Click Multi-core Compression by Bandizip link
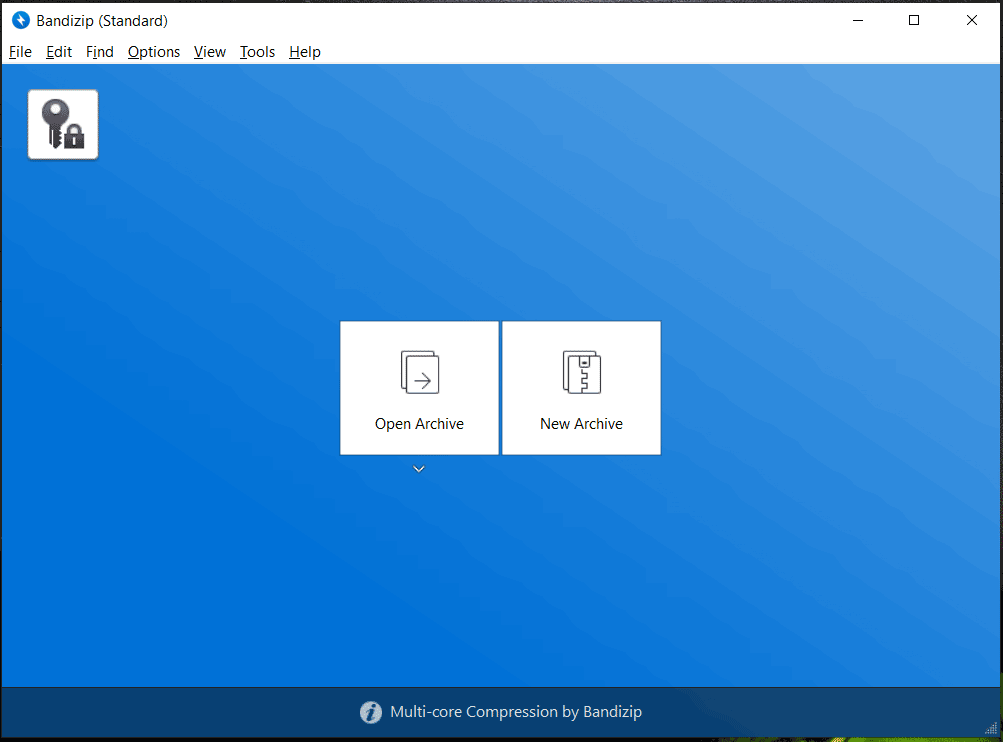Viewport: 1003px width, 742px height. pyautogui.click(x=516, y=712)
